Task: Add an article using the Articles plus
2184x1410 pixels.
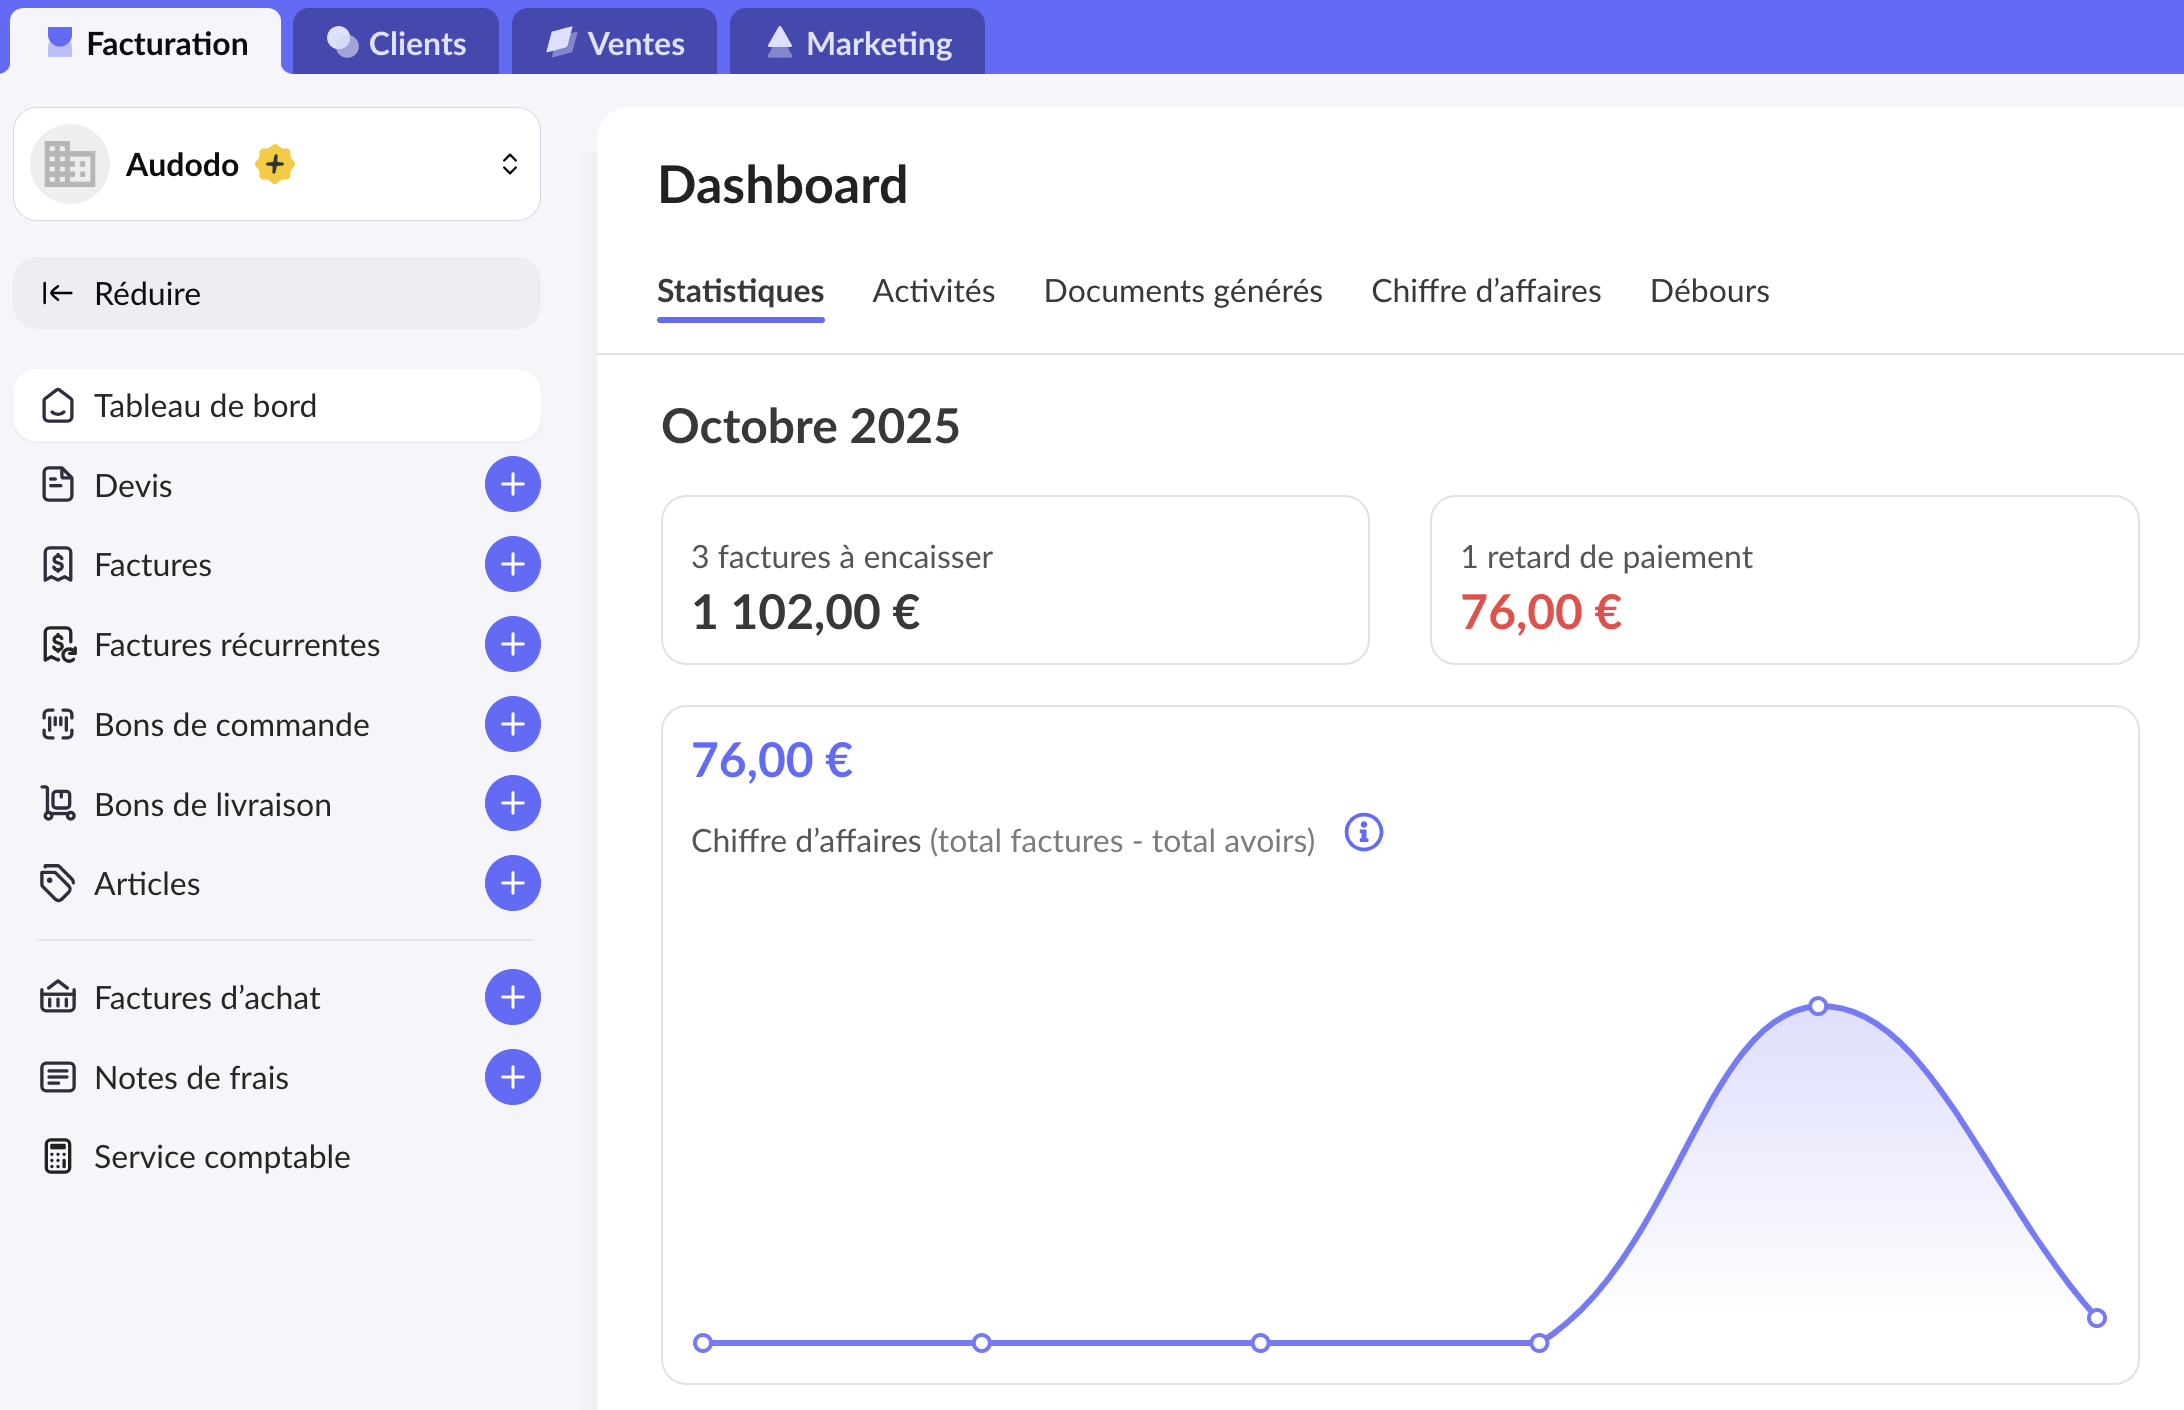Action: [512, 883]
